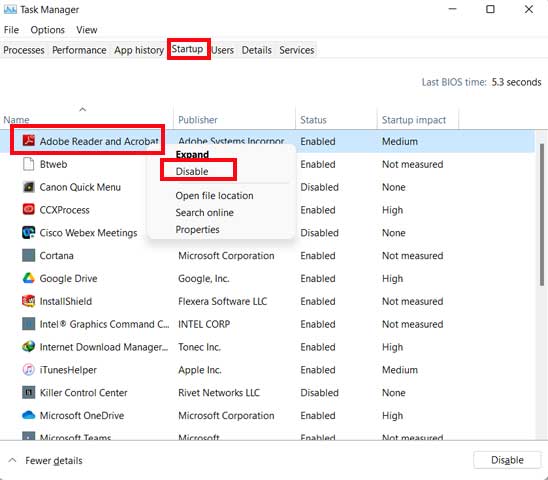Viewport: 548px width, 480px height.
Task: Choose Disable in the context menu
Action: pos(192,171)
